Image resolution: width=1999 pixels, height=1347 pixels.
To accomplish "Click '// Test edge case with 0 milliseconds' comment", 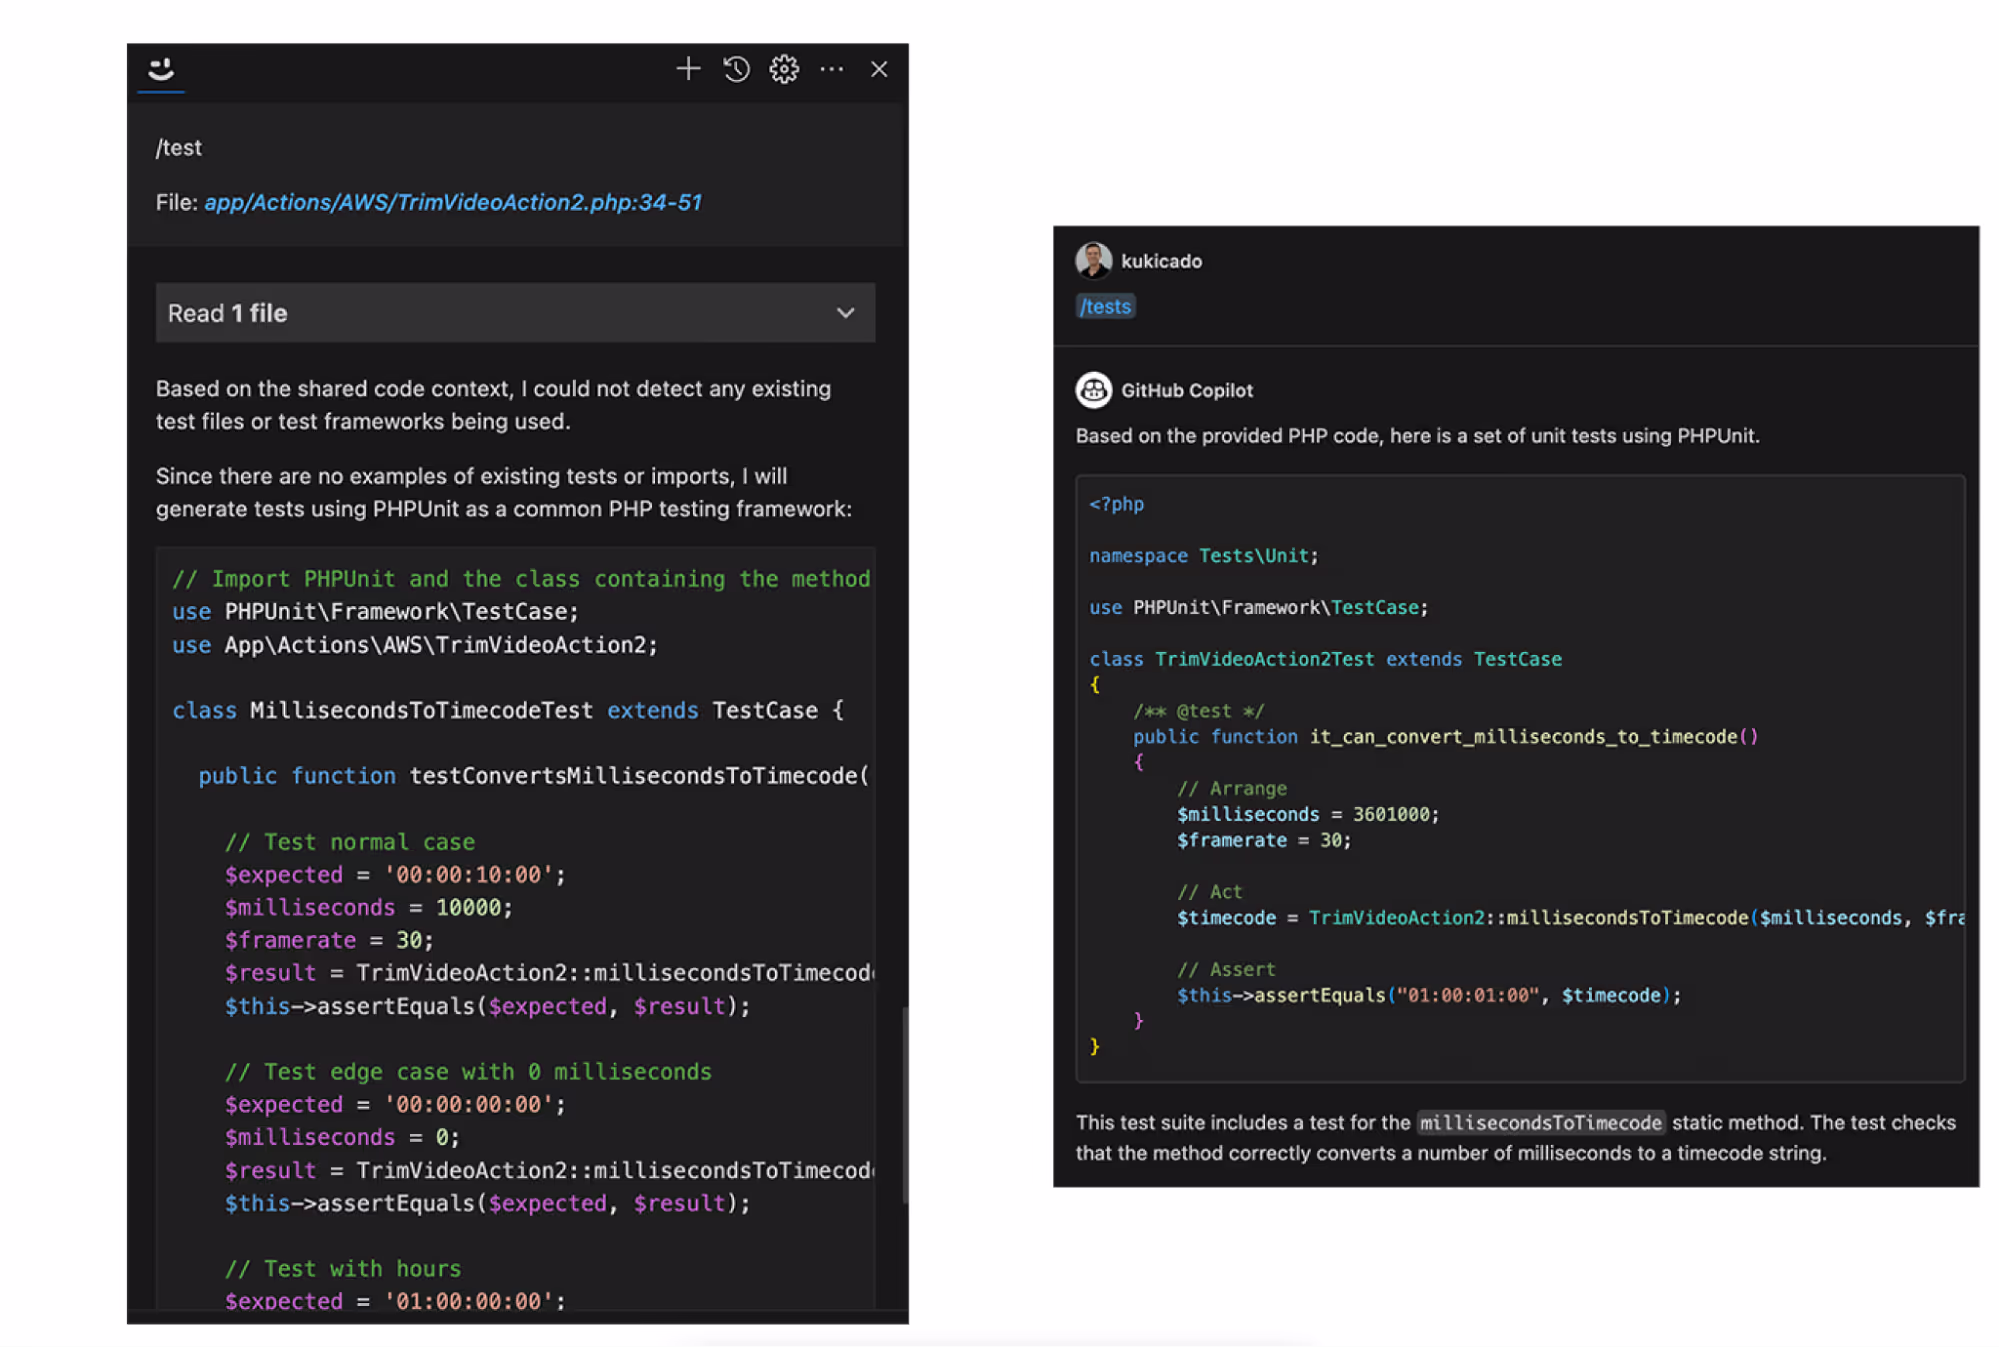I will point(468,1072).
